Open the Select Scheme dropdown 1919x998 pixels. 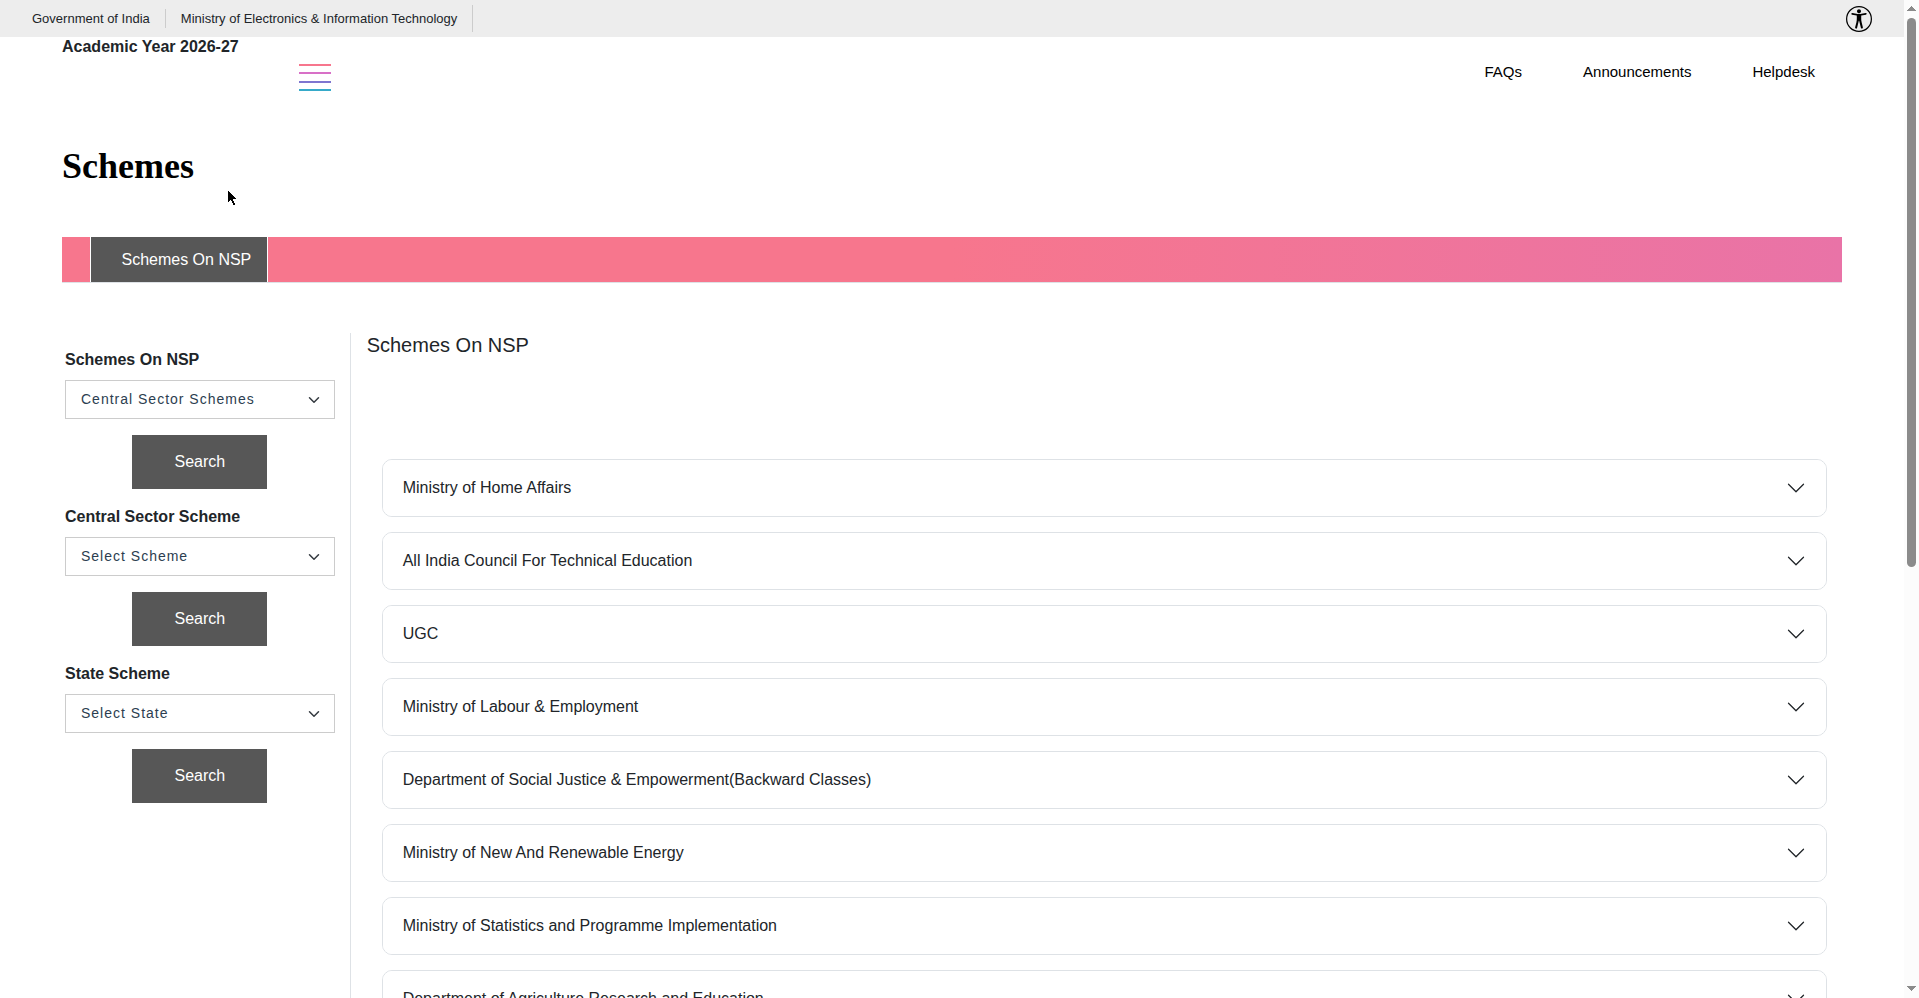[200, 557]
